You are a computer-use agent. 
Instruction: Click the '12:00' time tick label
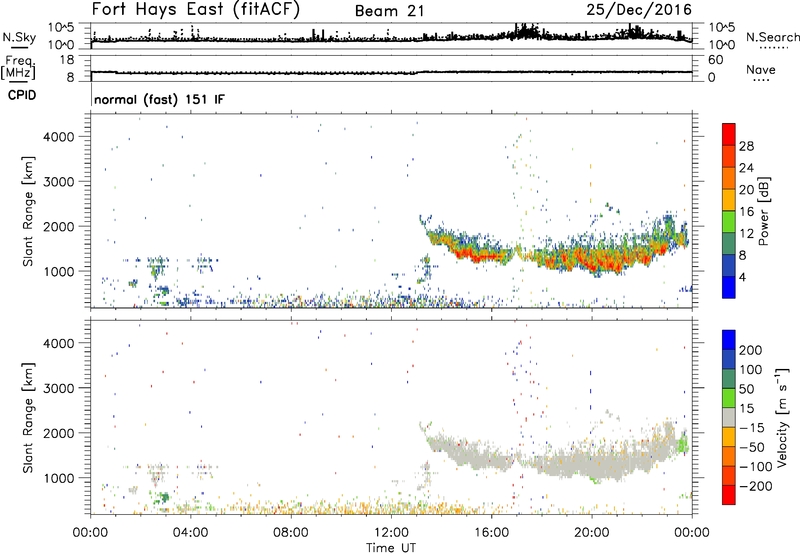point(391,533)
